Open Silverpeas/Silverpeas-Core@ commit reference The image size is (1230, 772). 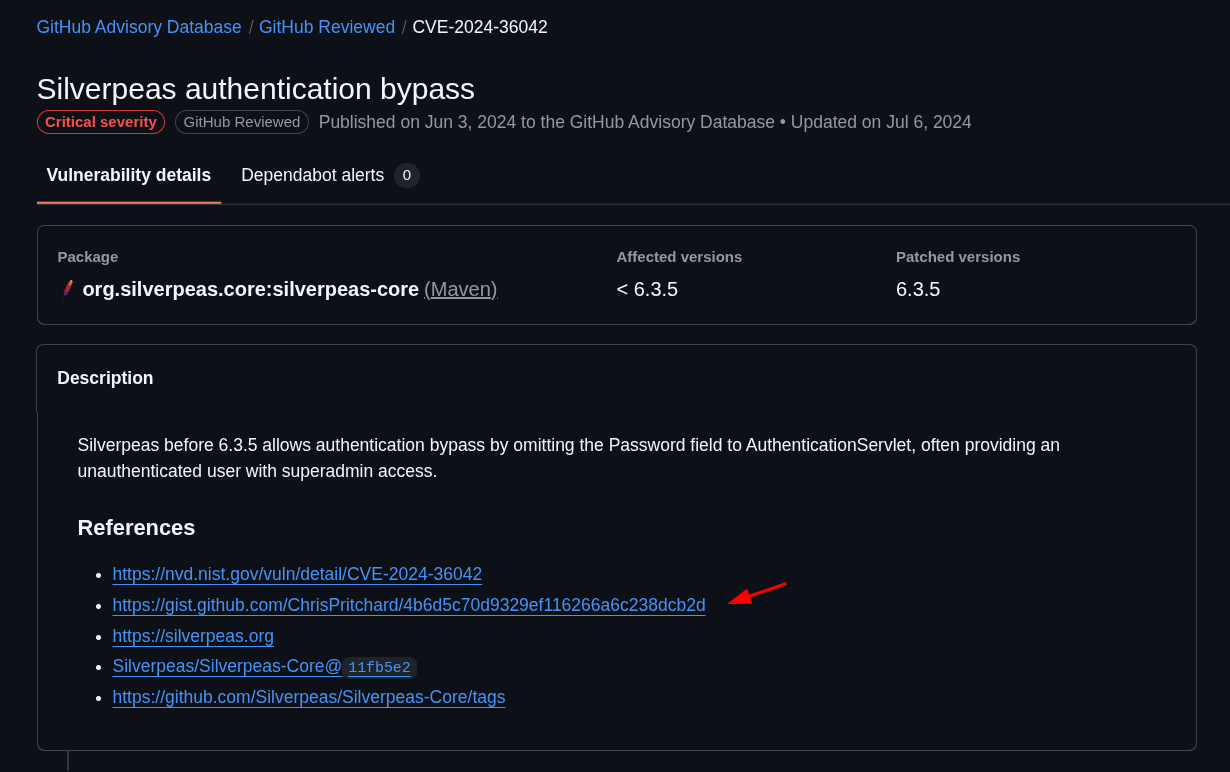[x=227, y=666]
